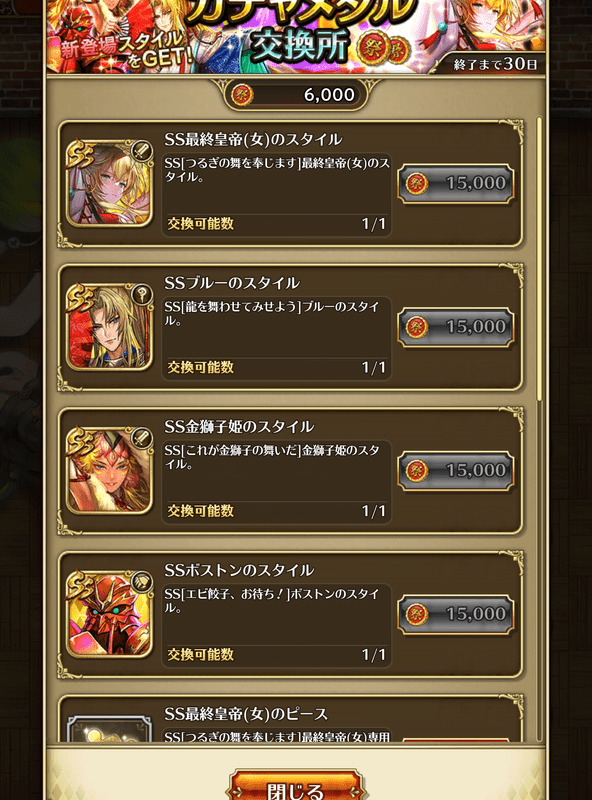Tap the 交換可能数 1/1 row for ボストン
This screenshot has height=800, width=592.
click(x=276, y=655)
